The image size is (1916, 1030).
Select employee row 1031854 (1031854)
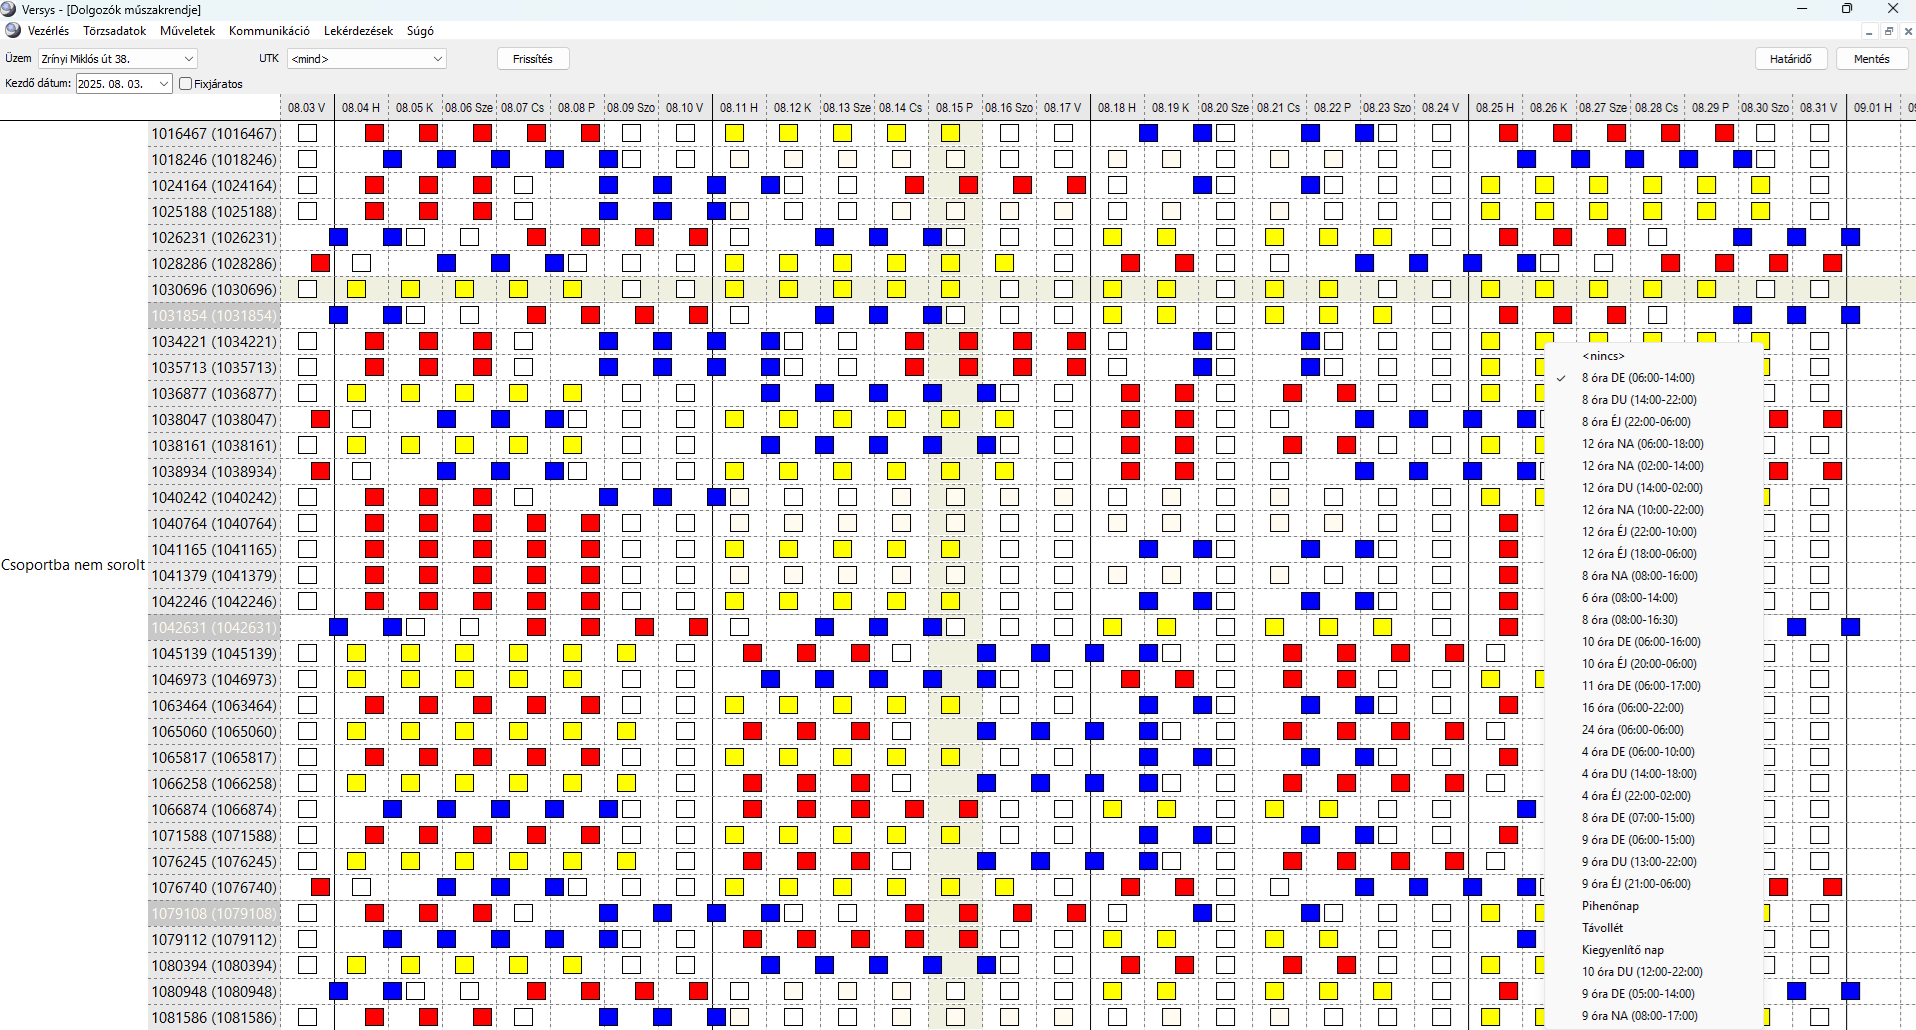click(x=214, y=315)
